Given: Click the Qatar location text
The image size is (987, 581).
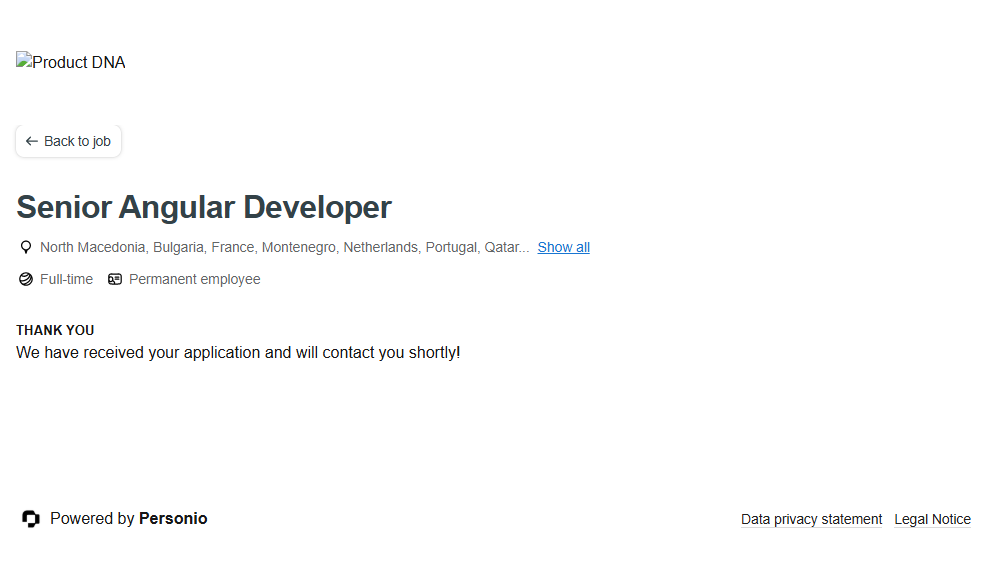Looking at the screenshot, I should [503, 247].
